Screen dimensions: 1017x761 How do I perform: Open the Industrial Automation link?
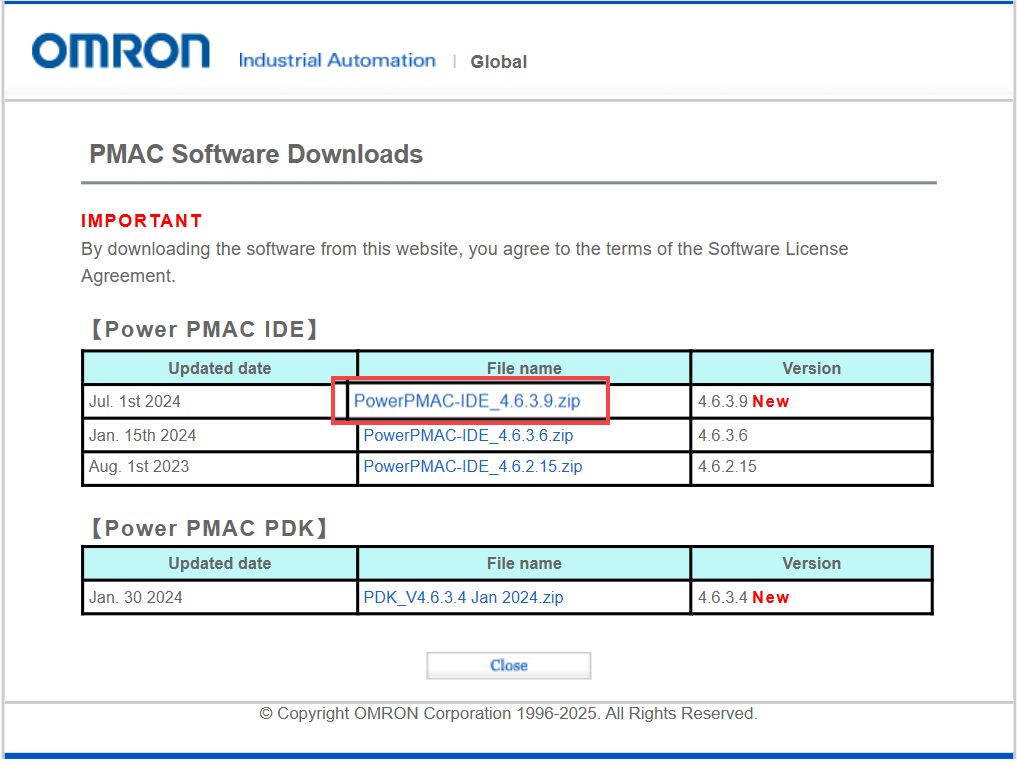[x=337, y=60]
